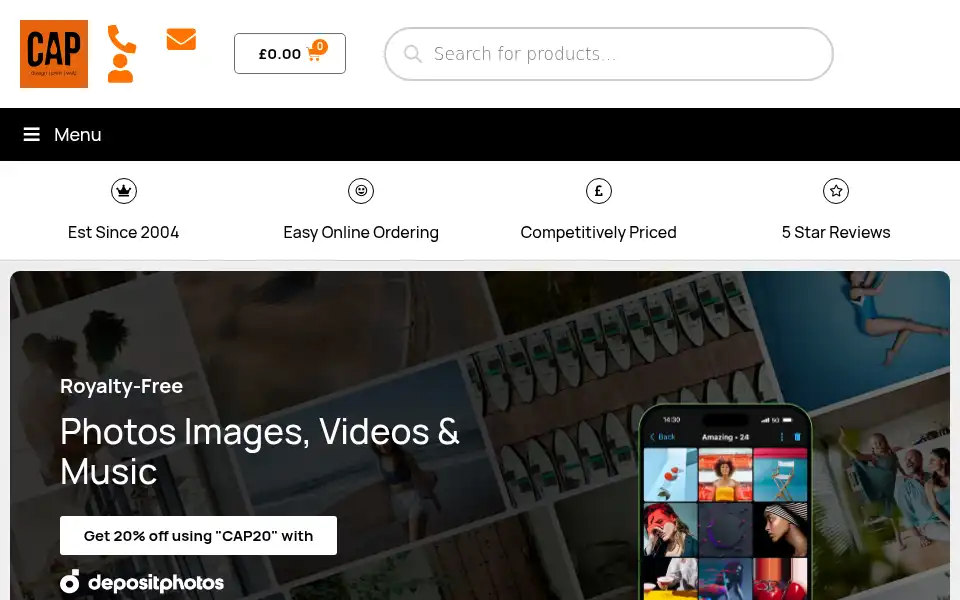
Task: Click the Menu label in black bar
Action: pyautogui.click(x=78, y=135)
